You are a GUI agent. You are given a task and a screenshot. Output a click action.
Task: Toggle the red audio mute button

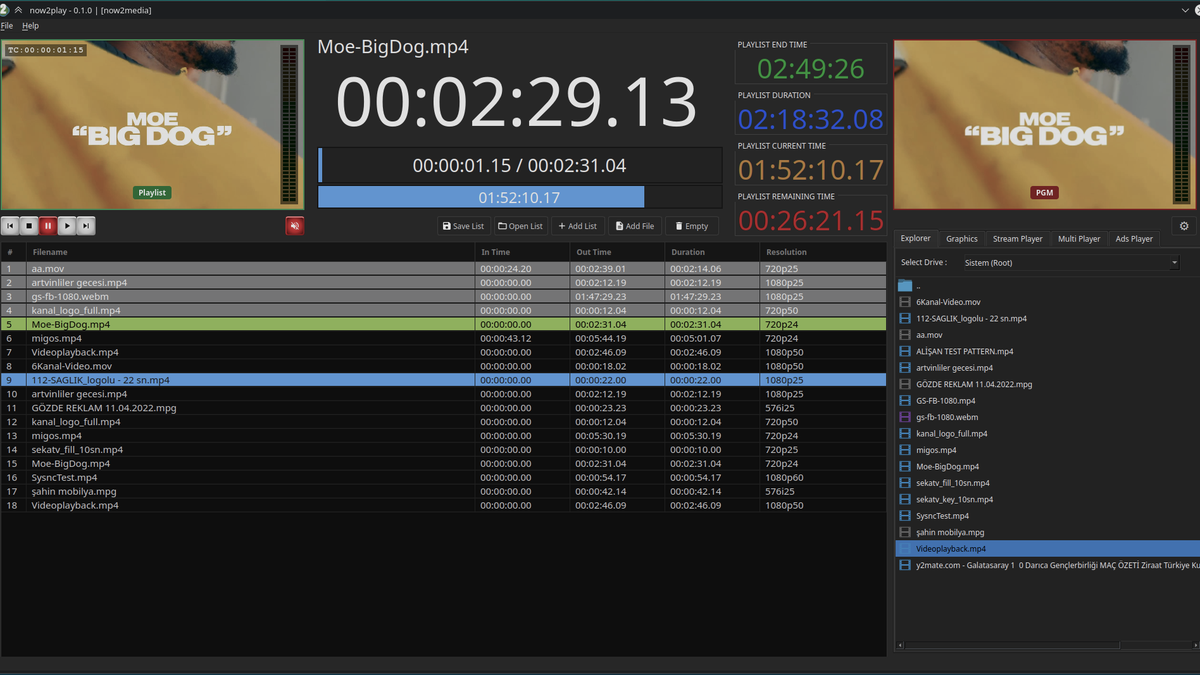click(x=294, y=227)
